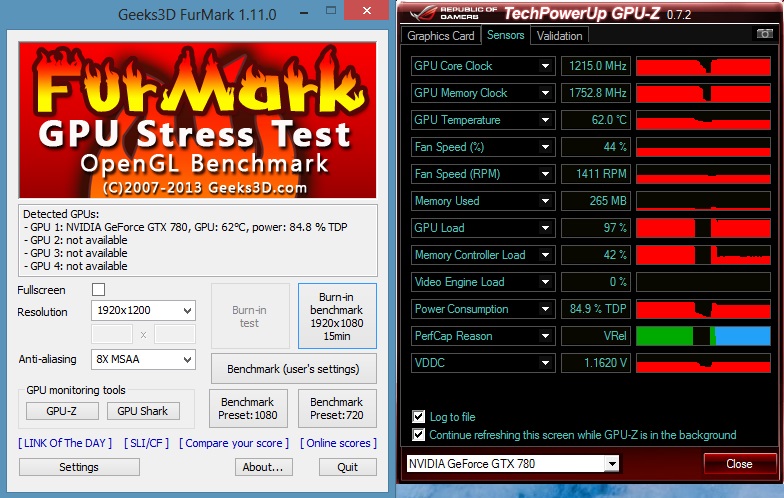Switch to the Graphics Card tab
This screenshot has height=498, width=784.
pos(440,36)
